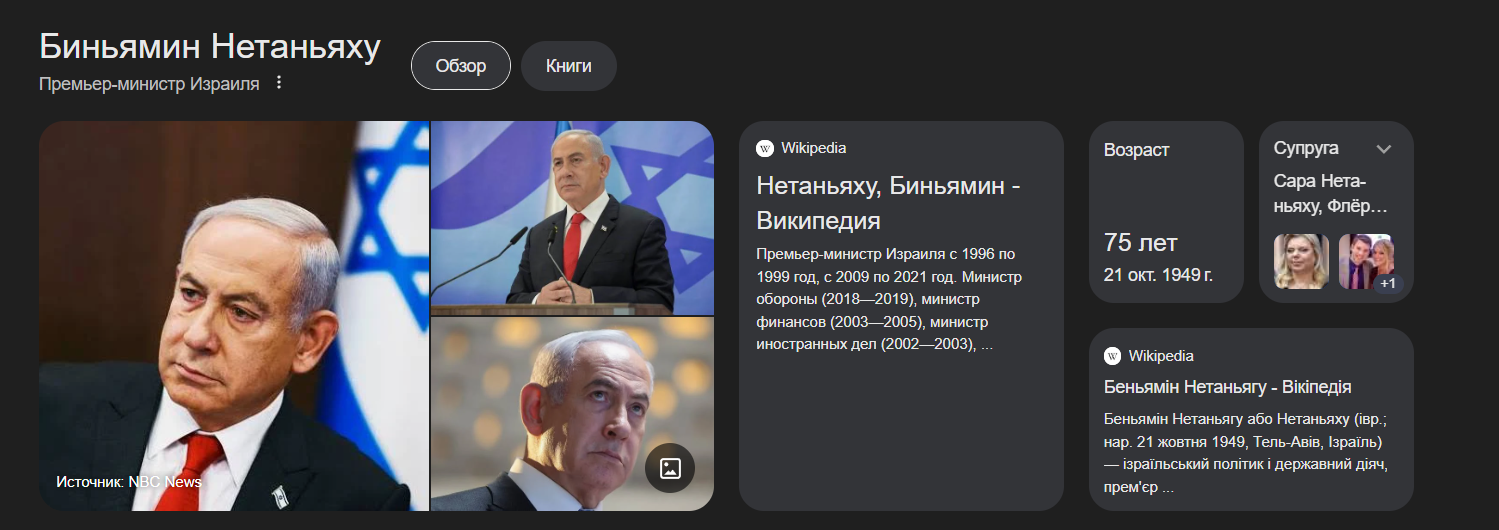Screen dimensions: 1499x530
Task: Select the Обзор tab
Action: coord(461,66)
